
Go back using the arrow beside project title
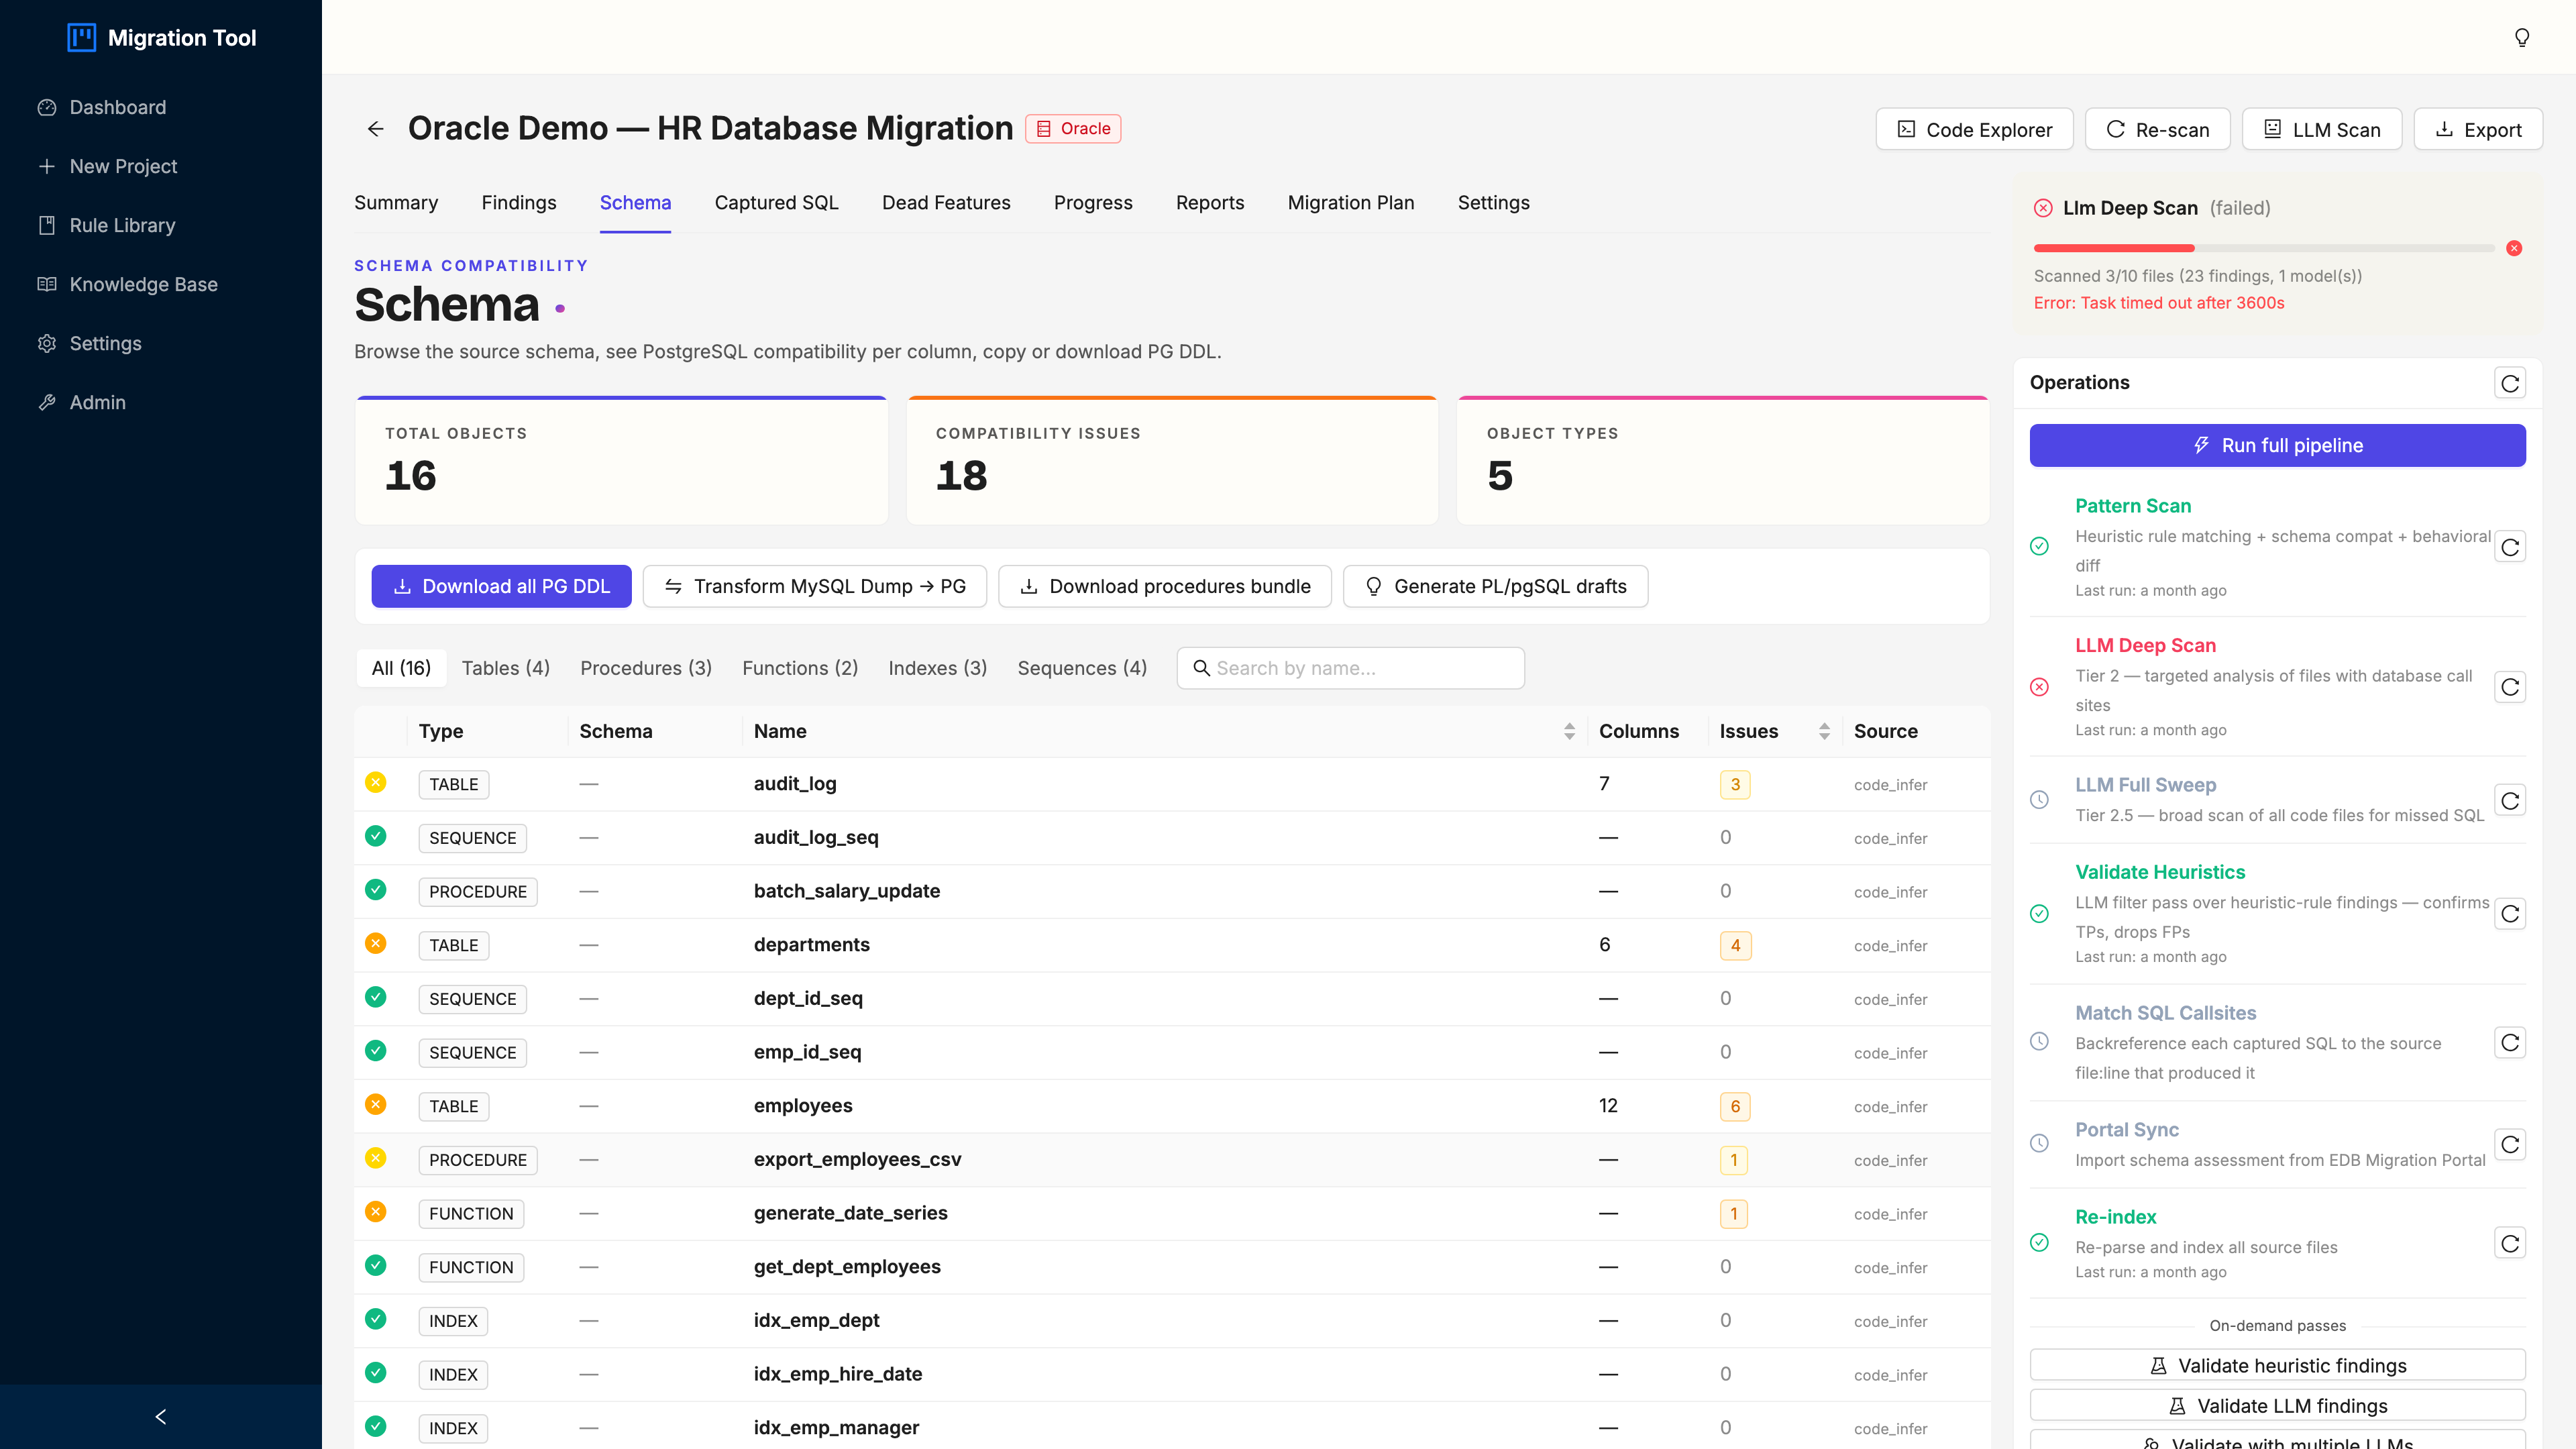point(375,129)
